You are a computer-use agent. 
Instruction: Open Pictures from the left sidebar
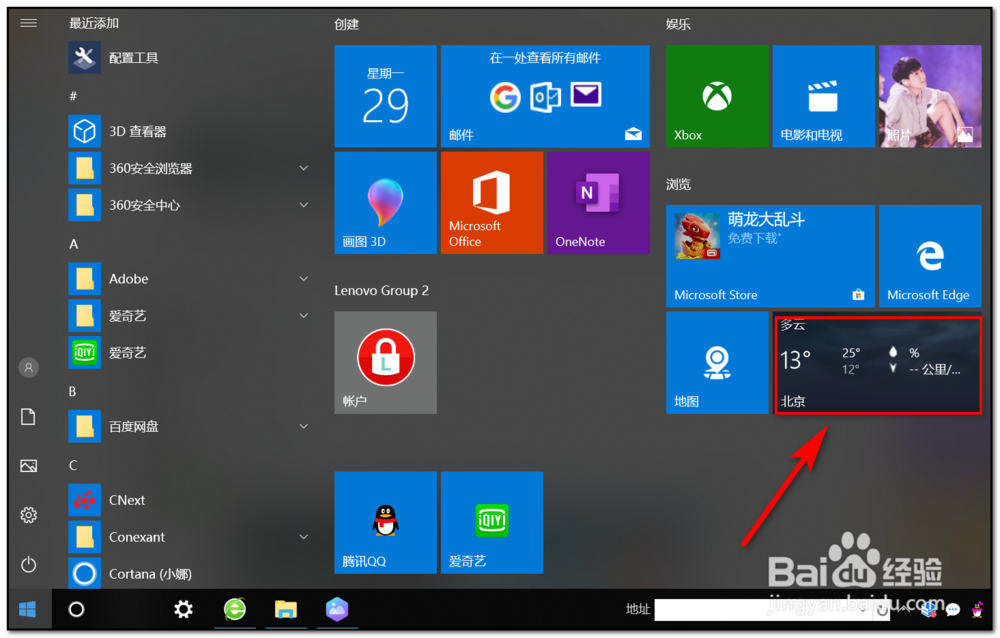pos(29,466)
